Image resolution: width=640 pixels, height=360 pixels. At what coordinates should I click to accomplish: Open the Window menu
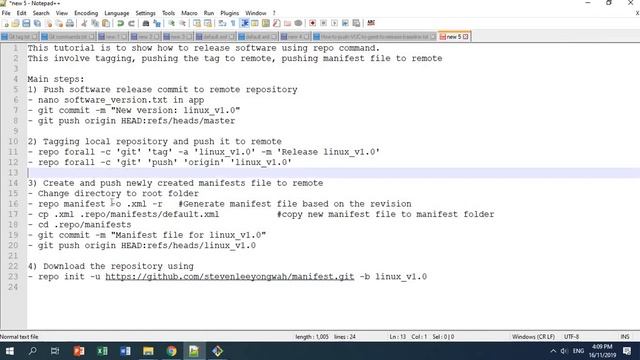tap(256, 13)
